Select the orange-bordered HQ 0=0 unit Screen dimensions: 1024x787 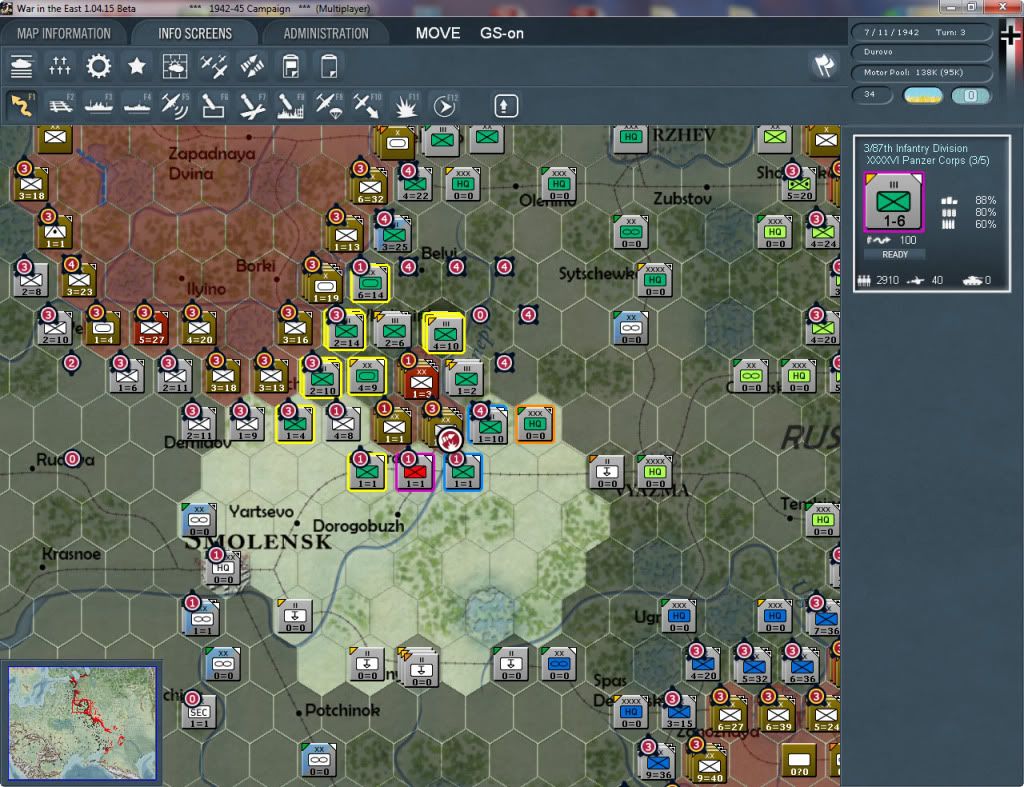click(535, 424)
